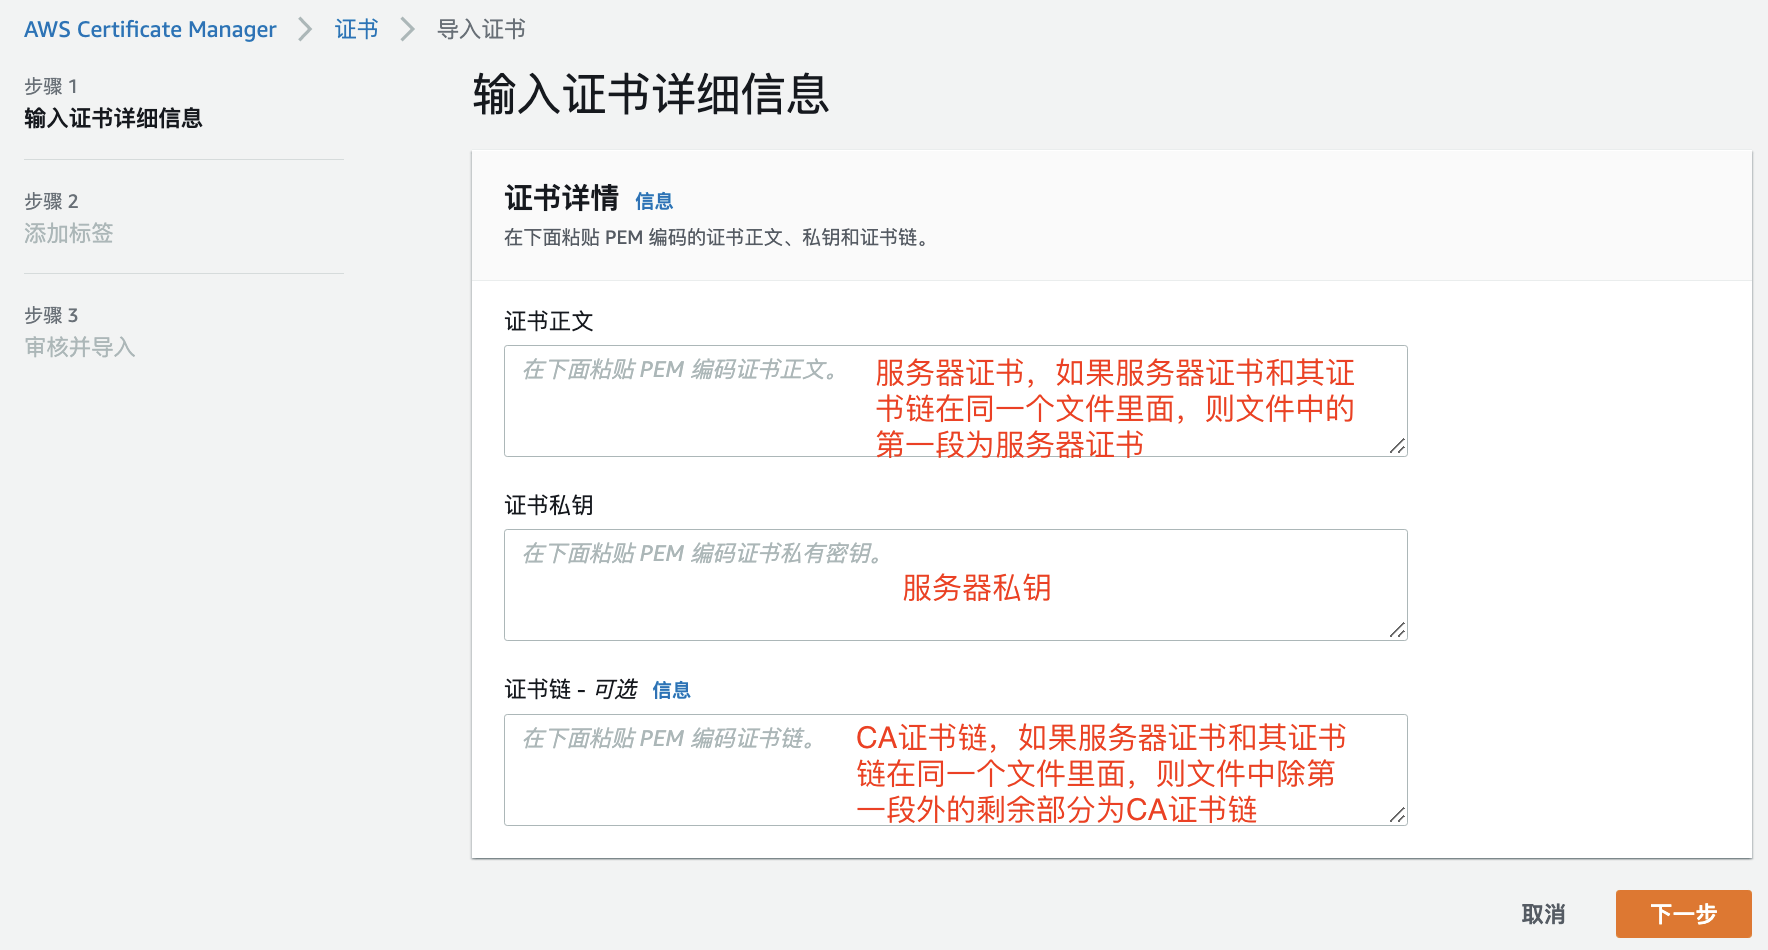
Task: Click the 导入证书 breadcrumb item
Action: (x=481, y=29)
